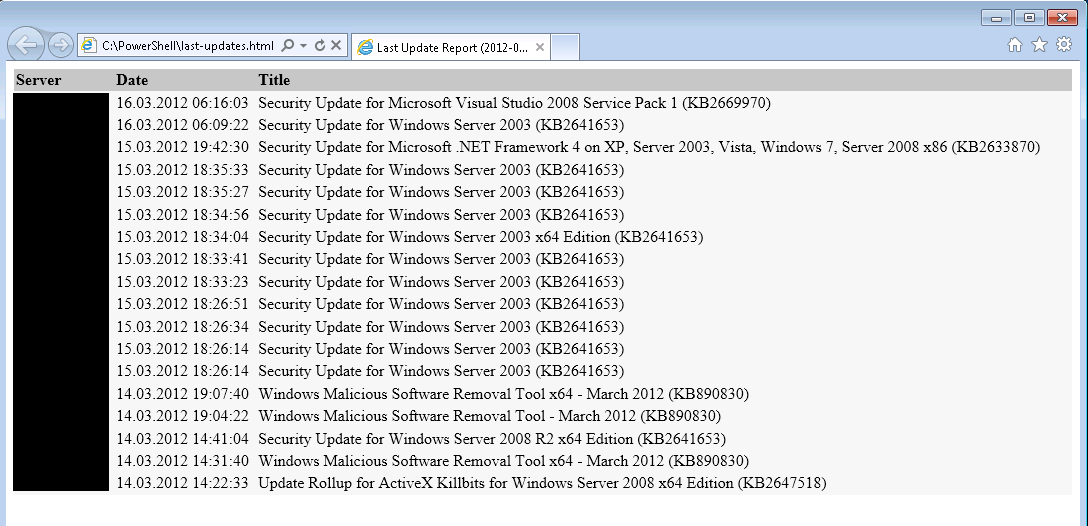Click the non-x64 Malicious Software Removal Tool title
The width and height of the screenshot is (1088, 526).
coord(490,416)
